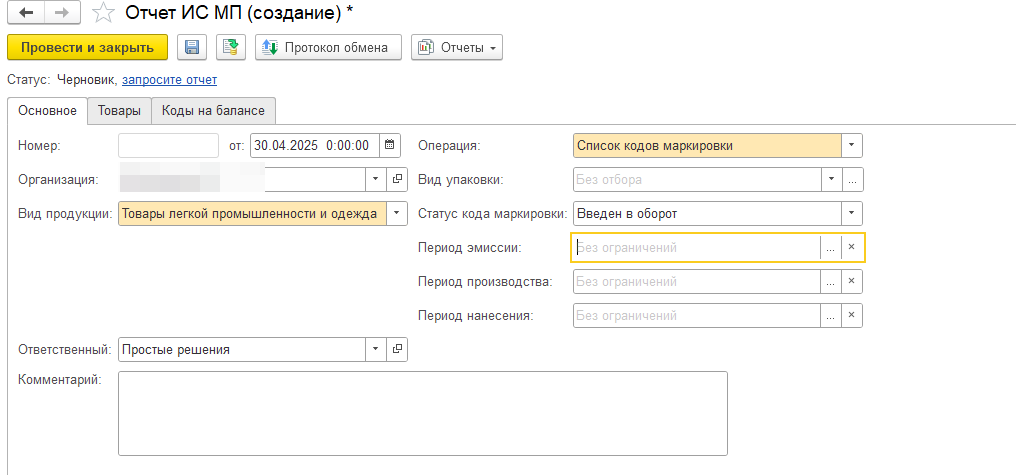
Task: Open the Статус кода маркировки dropdown
Action: pyautogui.click(x=851, y=213)
